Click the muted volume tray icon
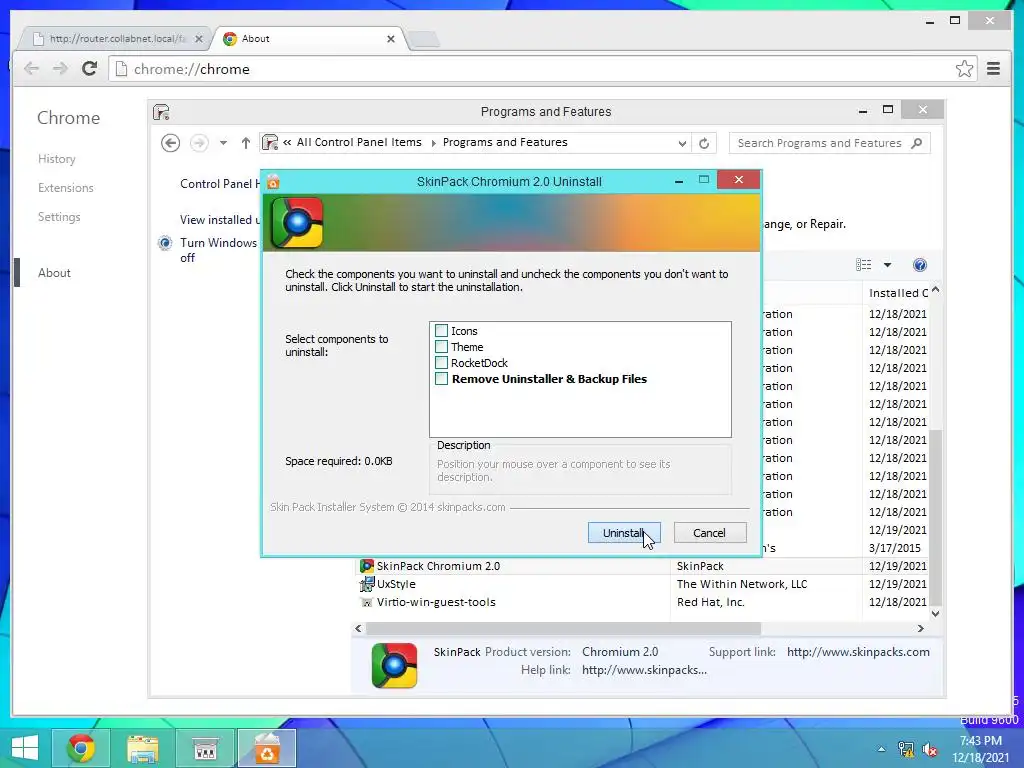This screenshot has height=768, width=1024. [930, 750]
